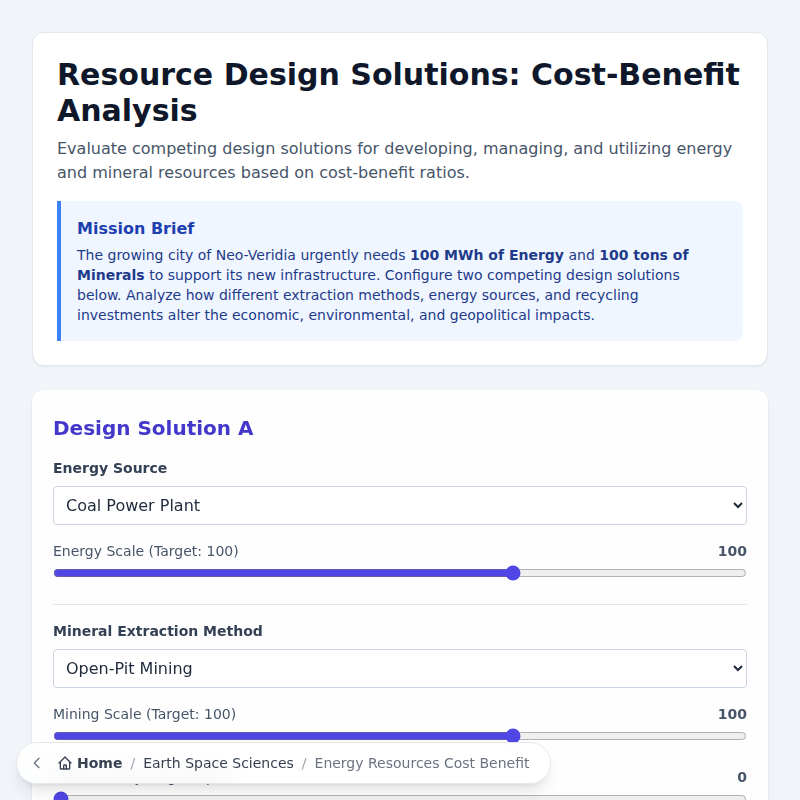Click the Home breadcrumb link
800x800 pixels.
coord(97,762)
